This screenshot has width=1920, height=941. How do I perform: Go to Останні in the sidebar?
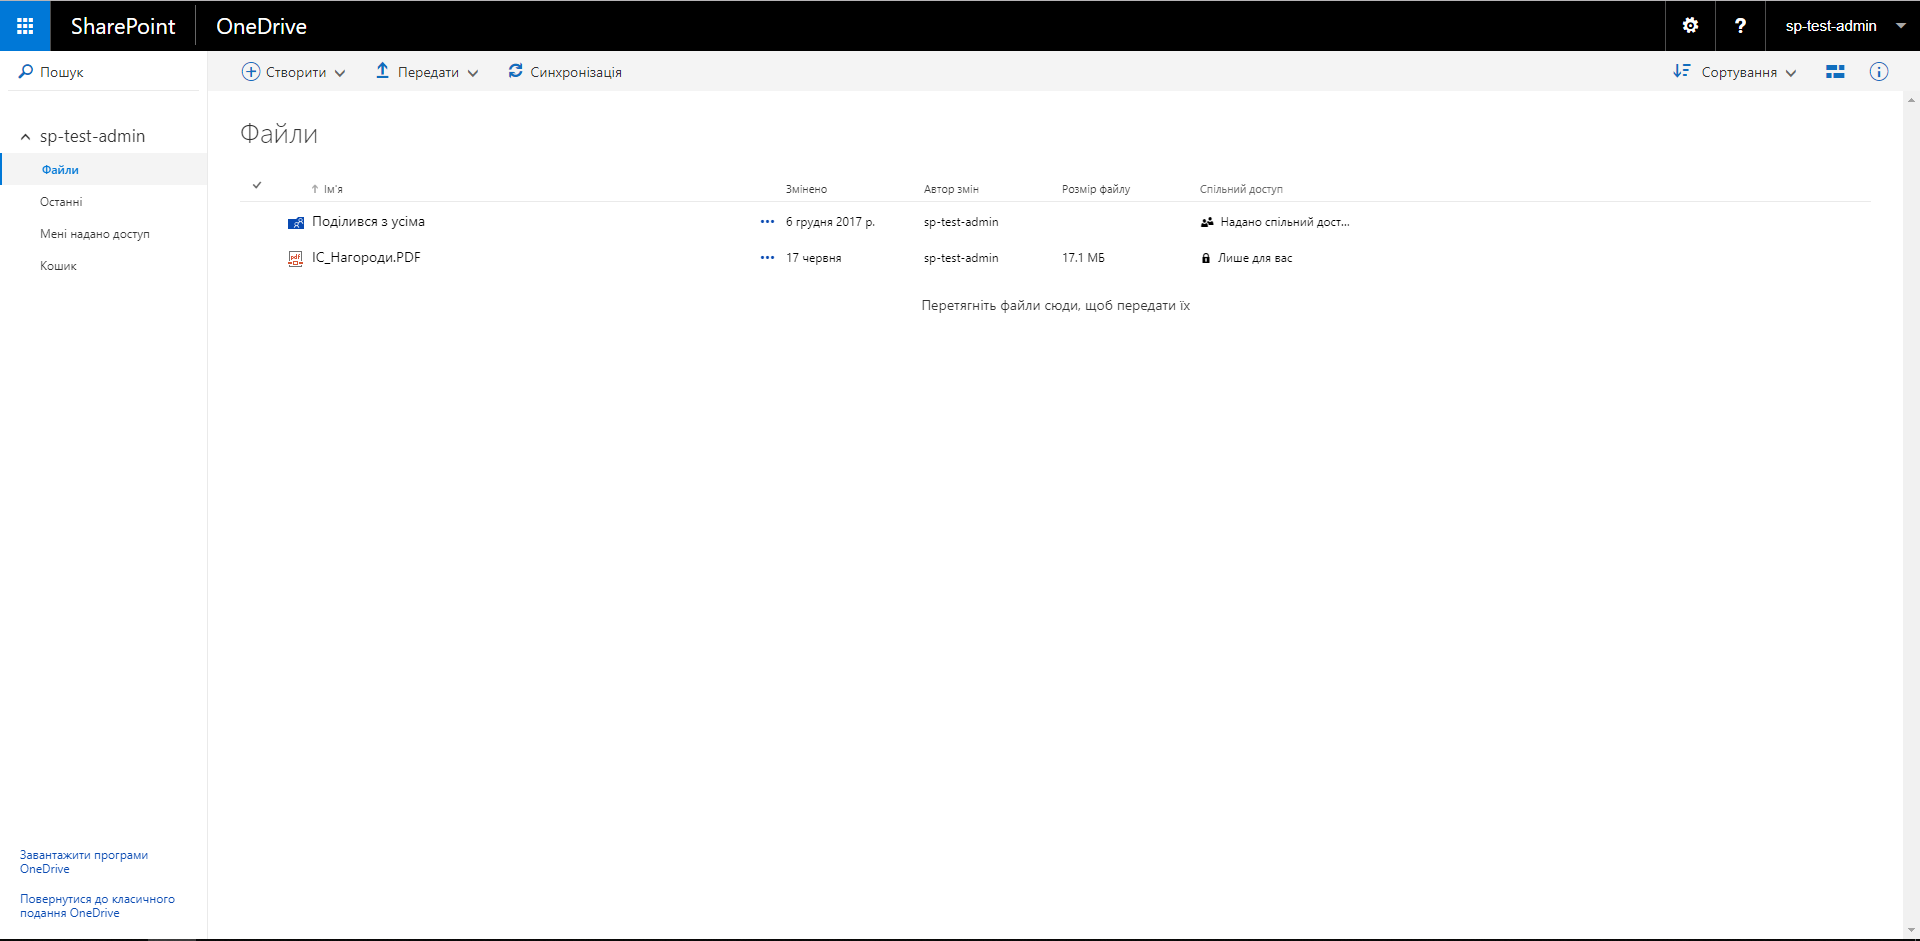click(61, 202)
